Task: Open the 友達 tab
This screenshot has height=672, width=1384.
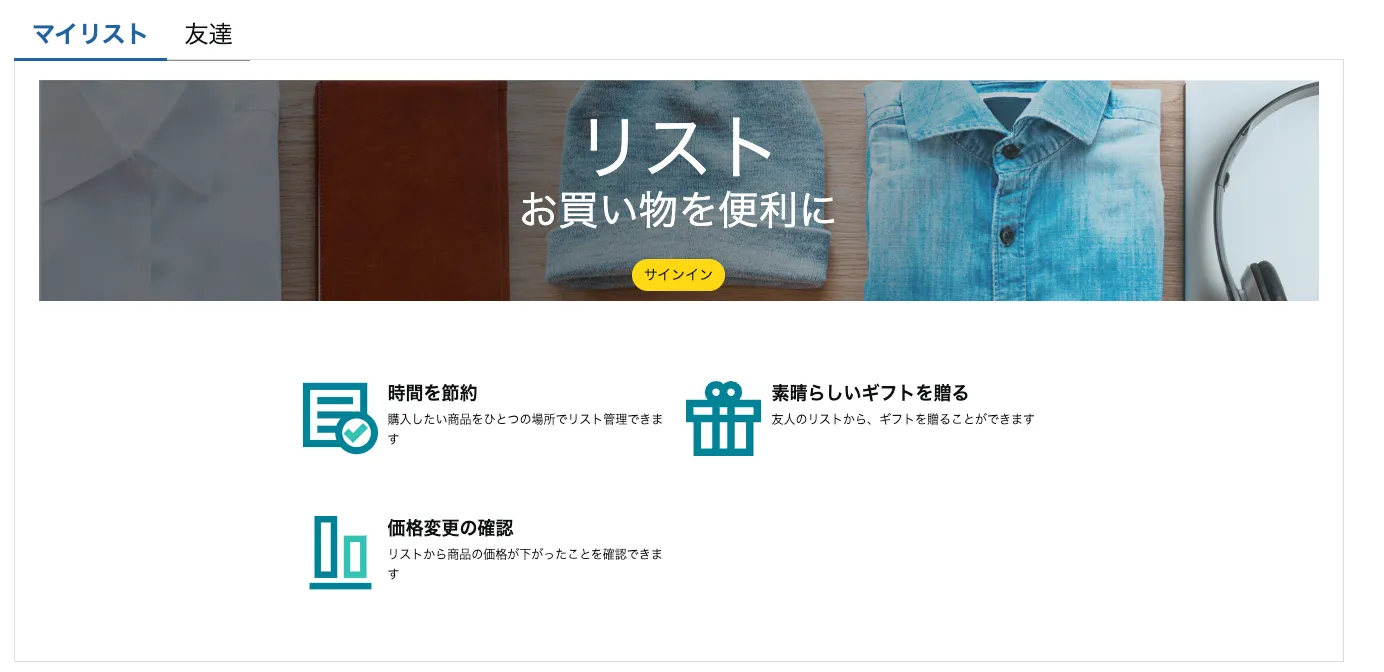Action: pyautogui.click(x=208, y=34)
